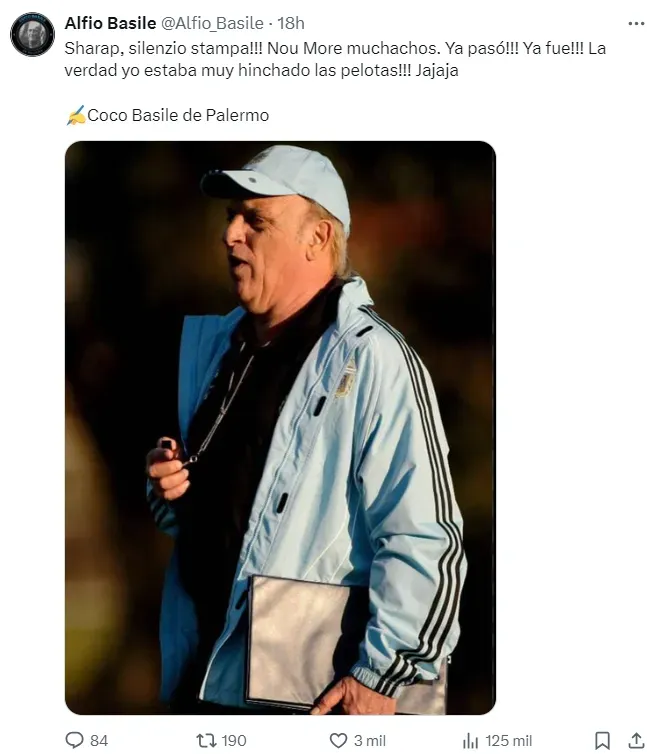
Task: Click the 'Coco Basile de Palermo' signature line
Action: (x=178, y=115)
